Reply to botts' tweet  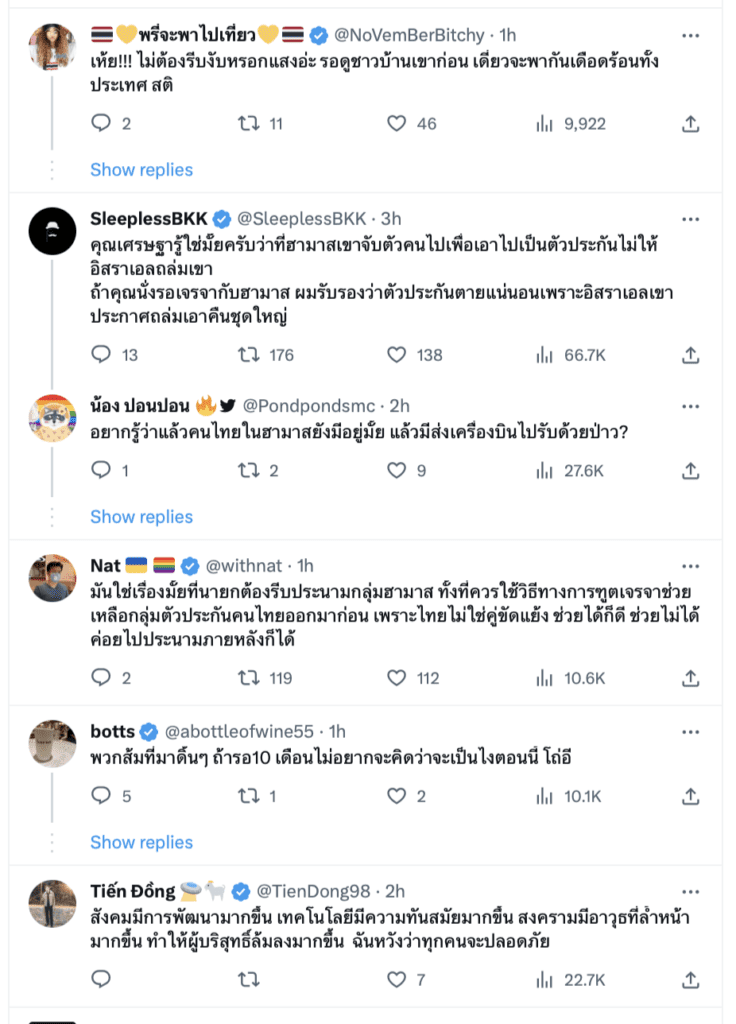(x=101, y=796)
